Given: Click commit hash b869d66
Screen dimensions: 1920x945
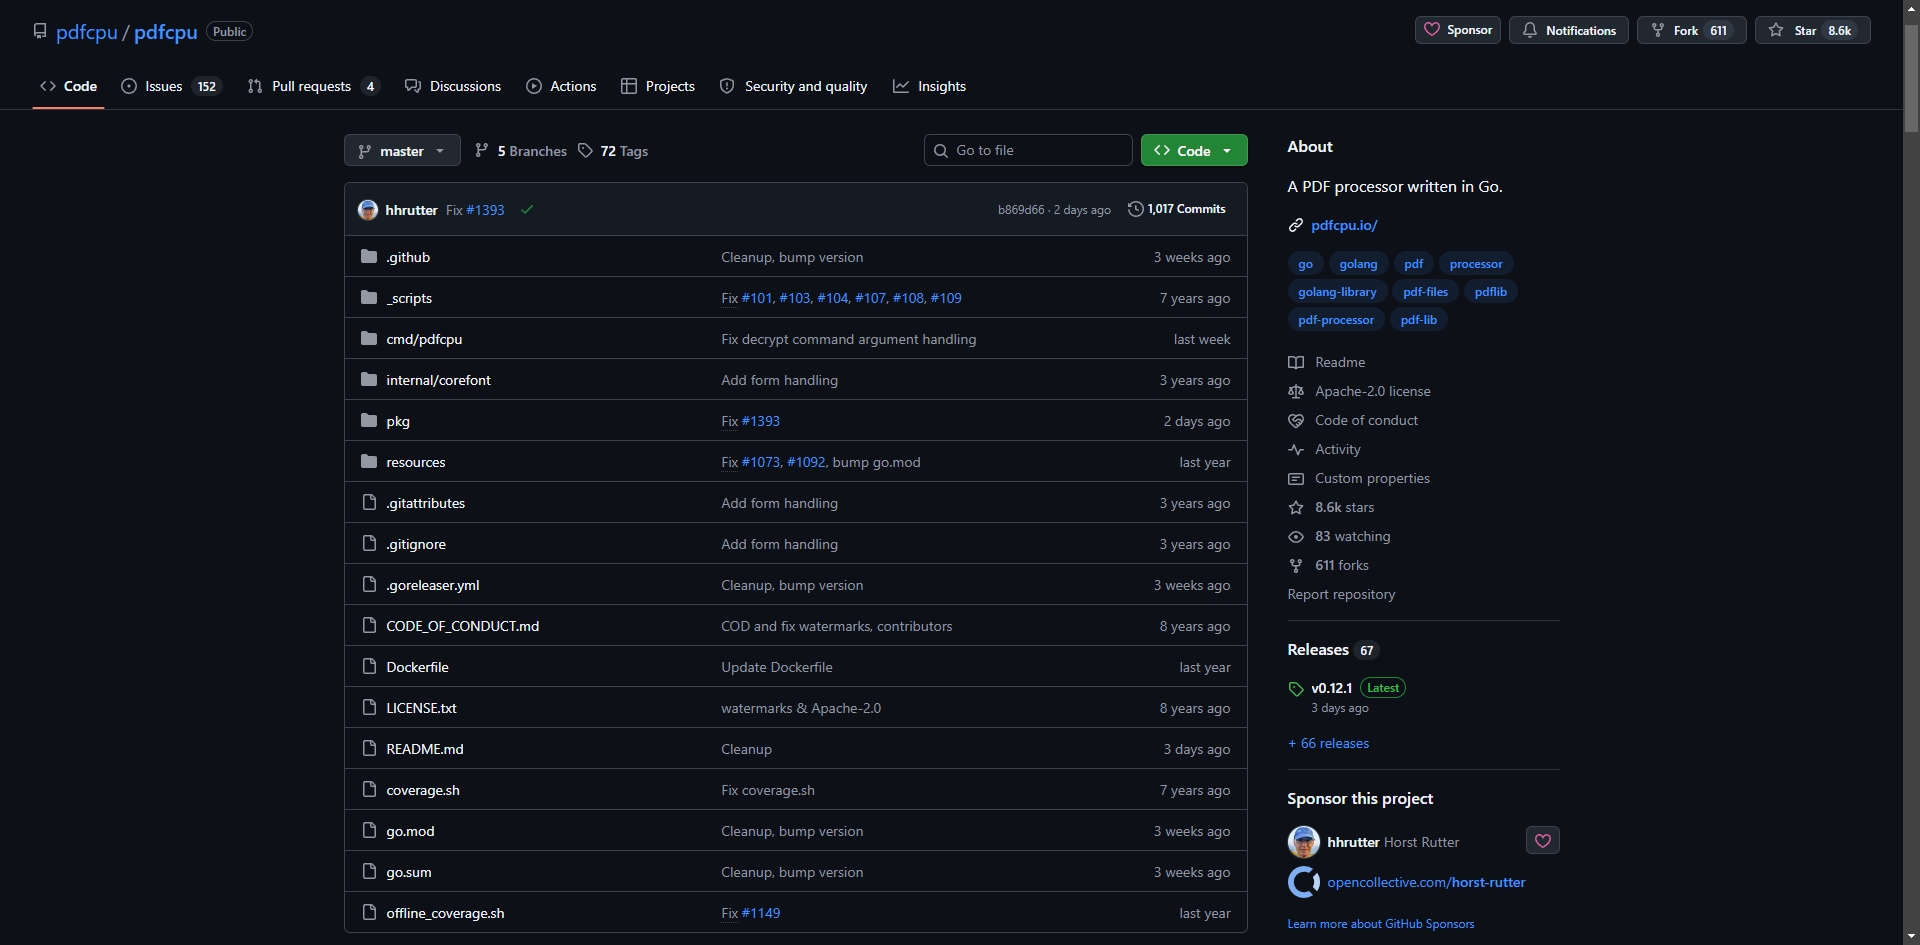Looking at the screenshot, I should click(1021, 209).
